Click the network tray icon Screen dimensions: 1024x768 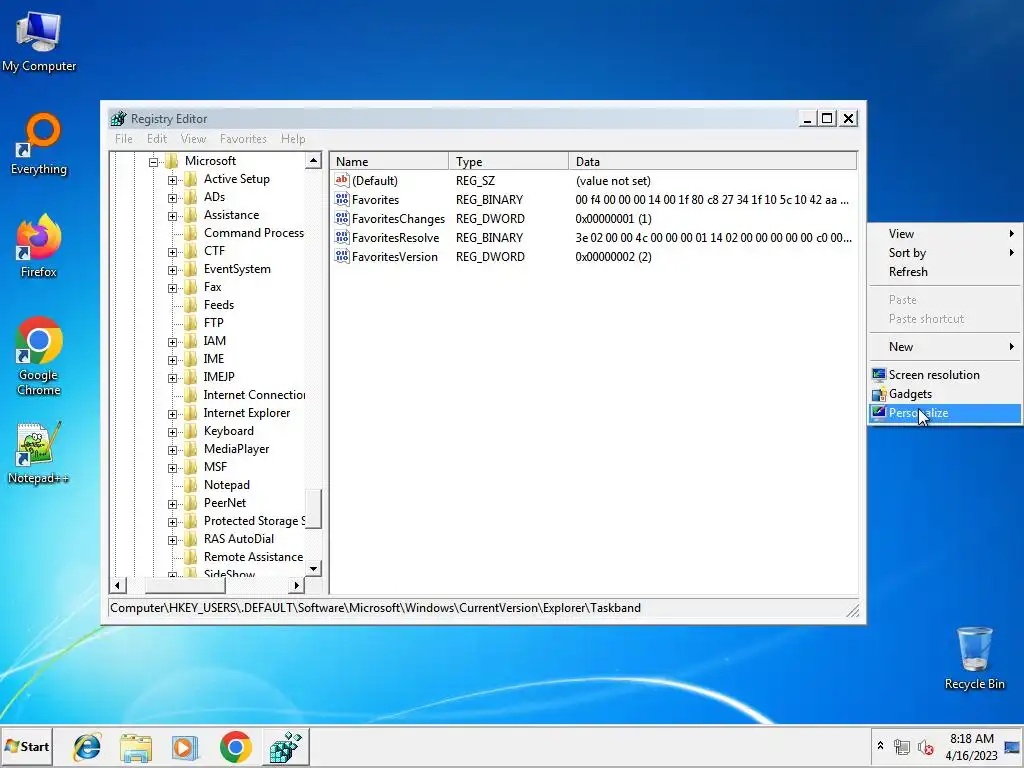[x=902, y=746]
